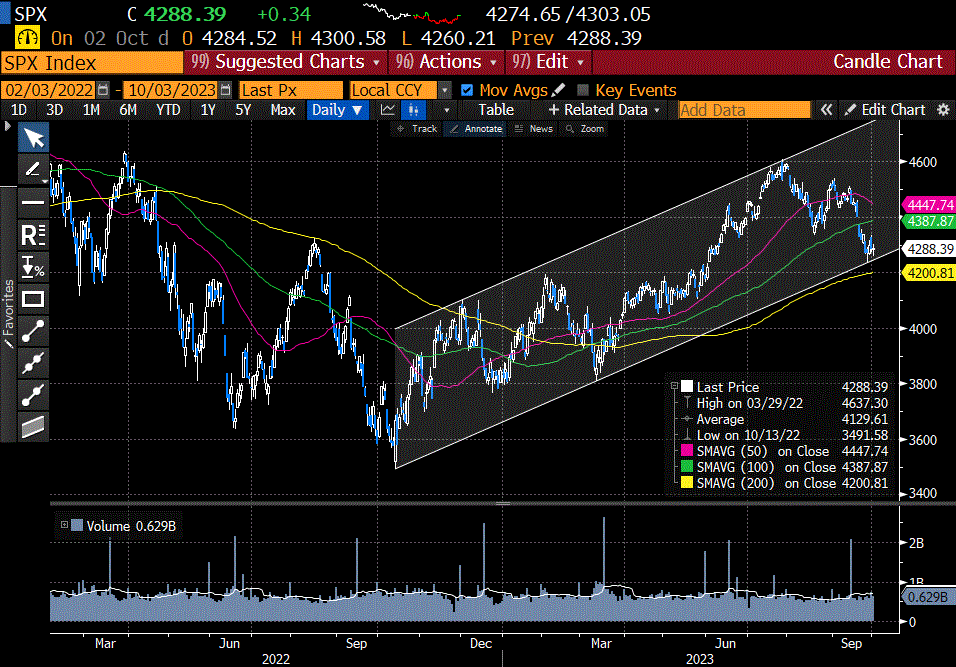Screen dimensions: 956x667
Task: Select the 5Y range tab
Action: tap(243, 110)
